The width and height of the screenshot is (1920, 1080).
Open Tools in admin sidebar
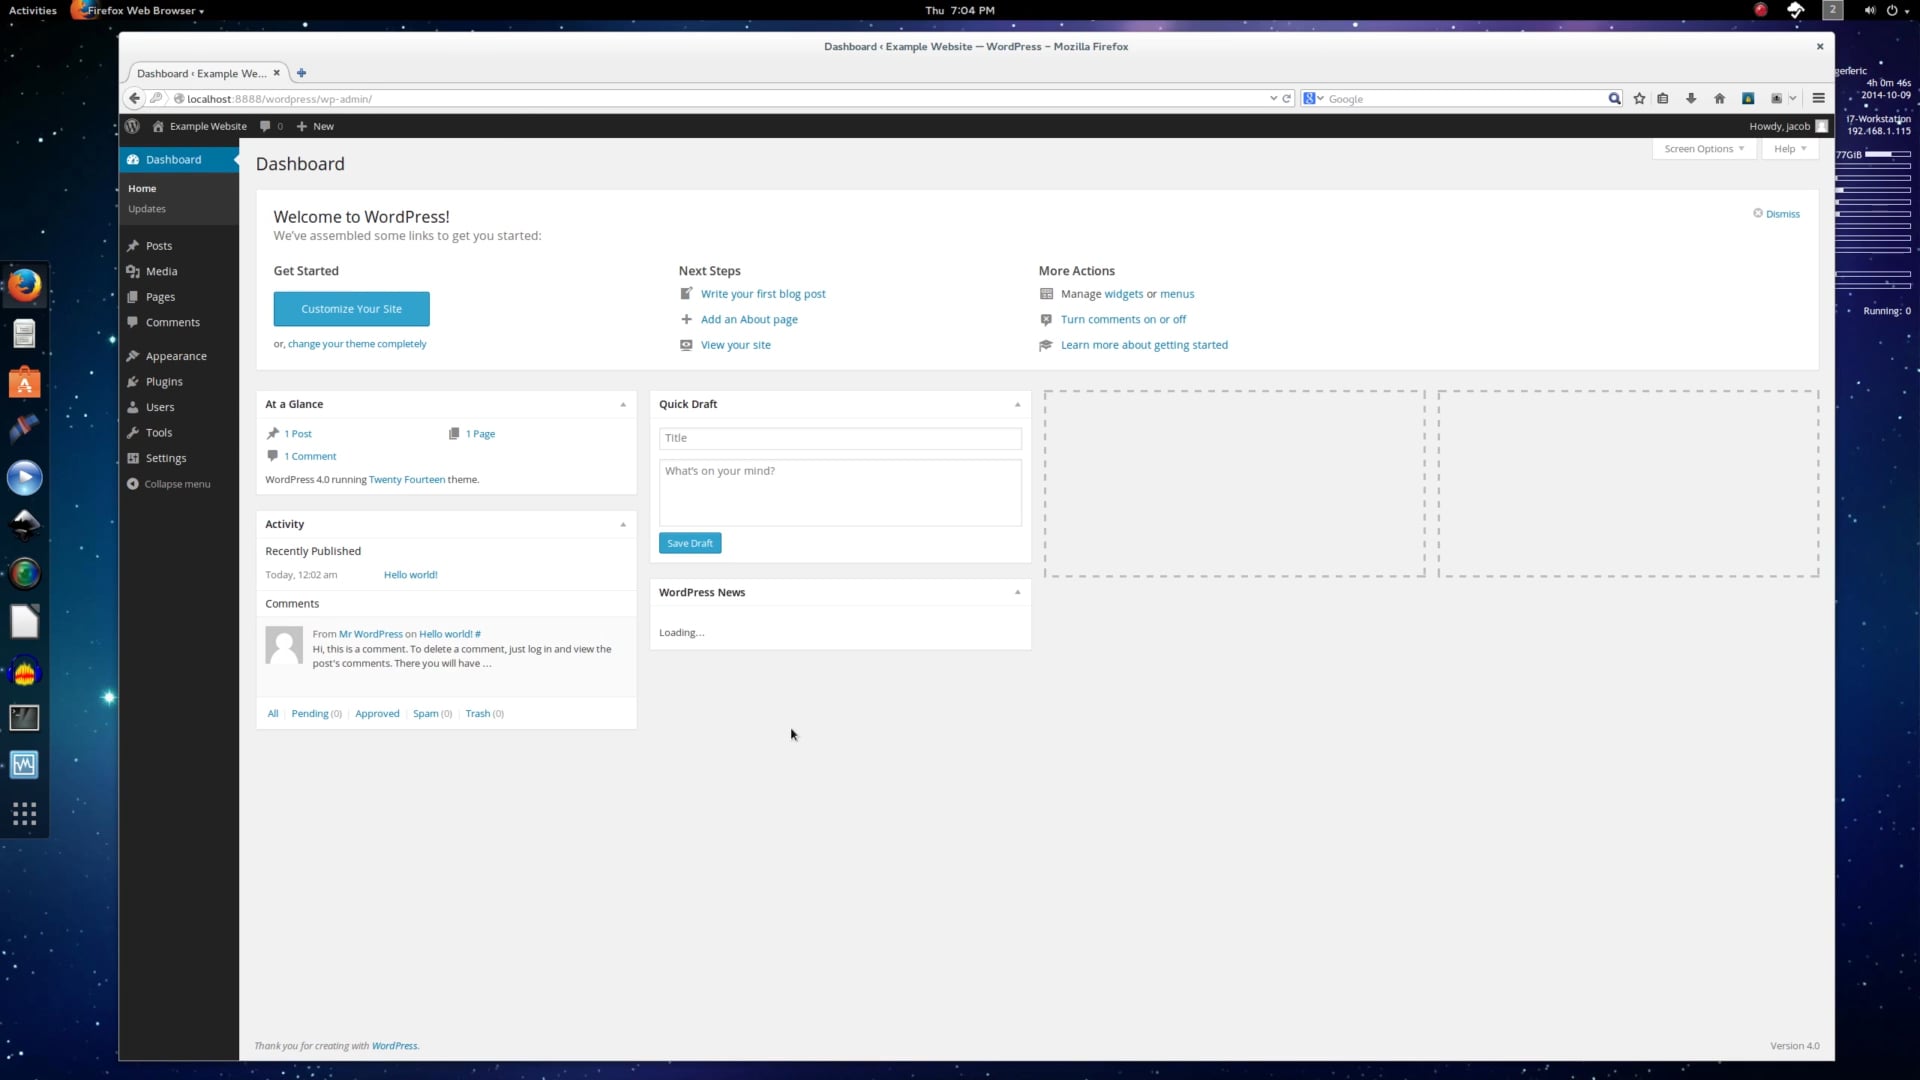[159, 433]
